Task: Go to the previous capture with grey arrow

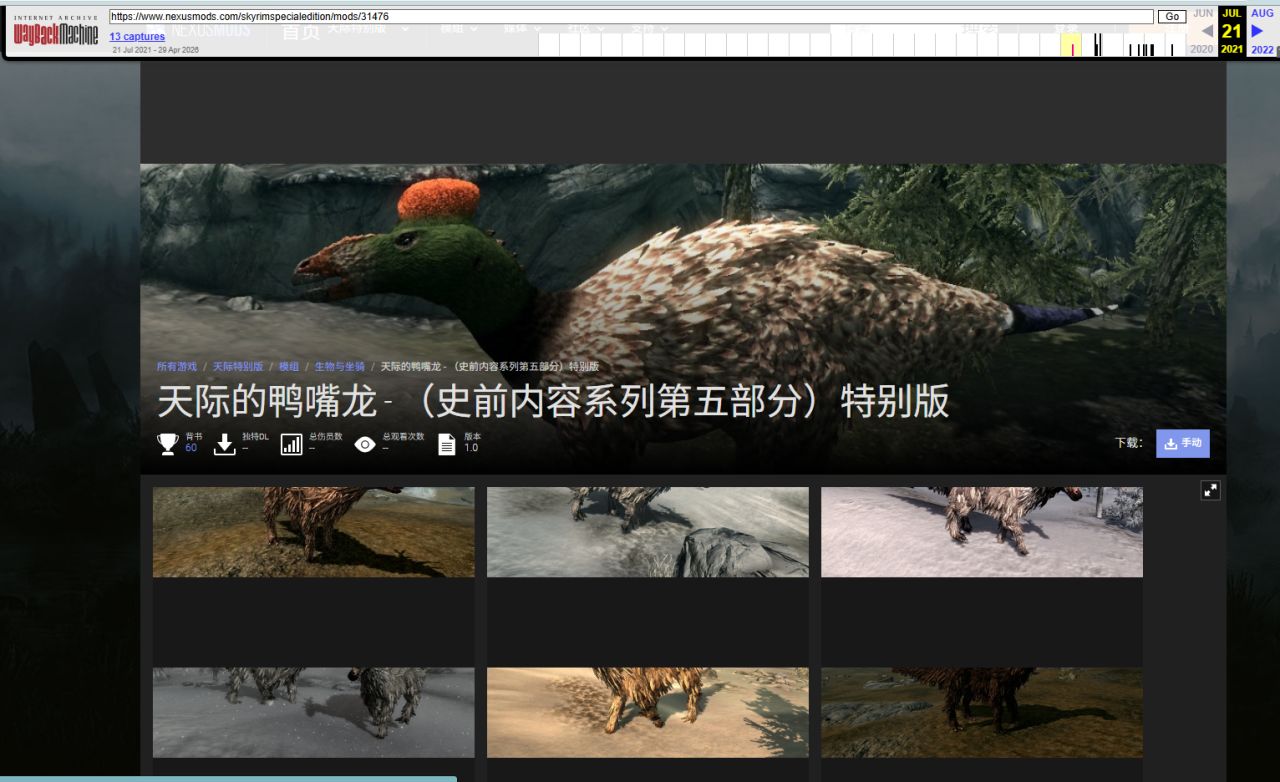Action: coord(1207,30)
